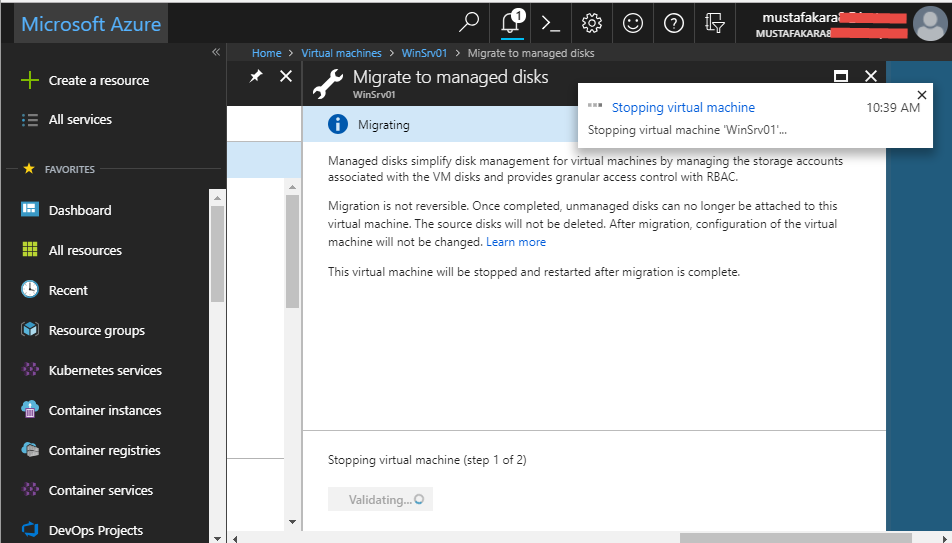
Task: Select Recent label in sidebar
Action: (68, 290)
